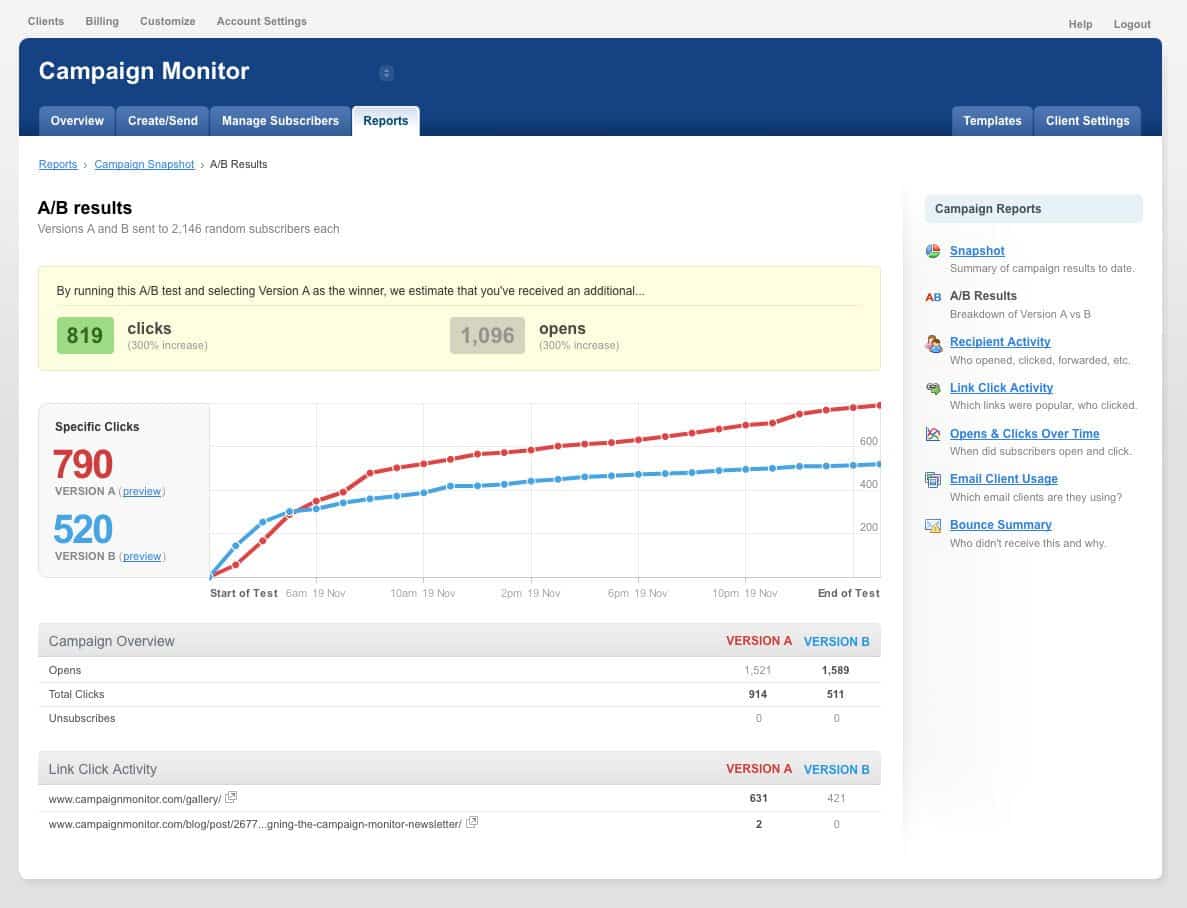
Task: Click the Link Click Activity table header title
Action: (102, 769)
